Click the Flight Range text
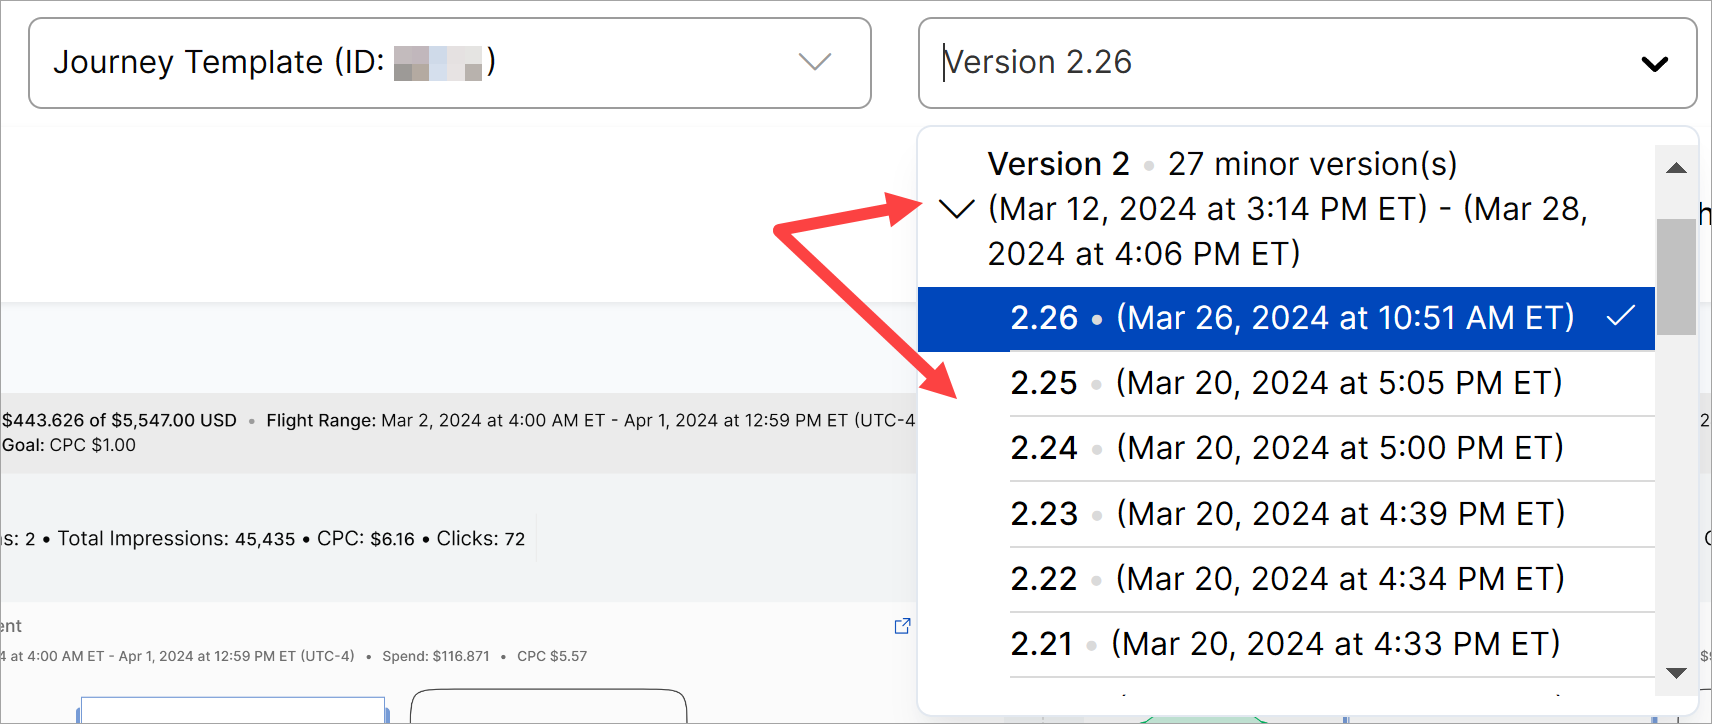 click(590, 421)
